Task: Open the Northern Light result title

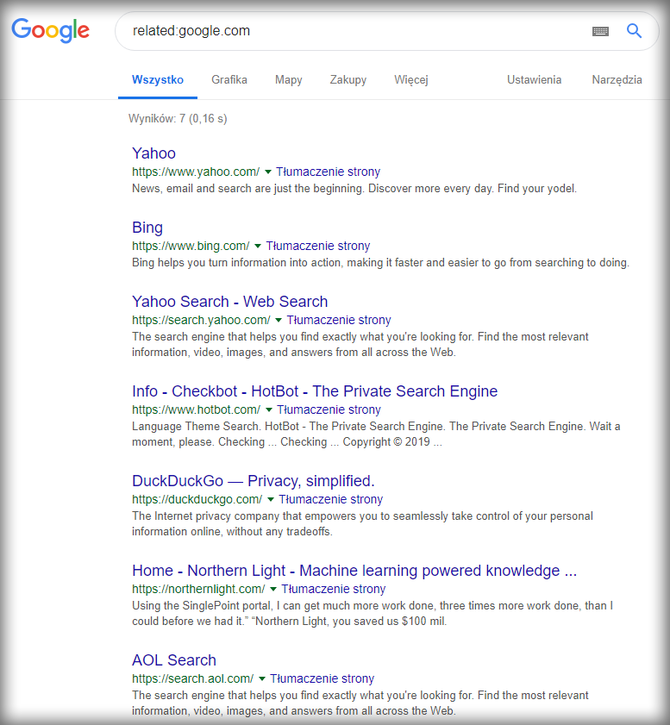Action: coord(355,571)
